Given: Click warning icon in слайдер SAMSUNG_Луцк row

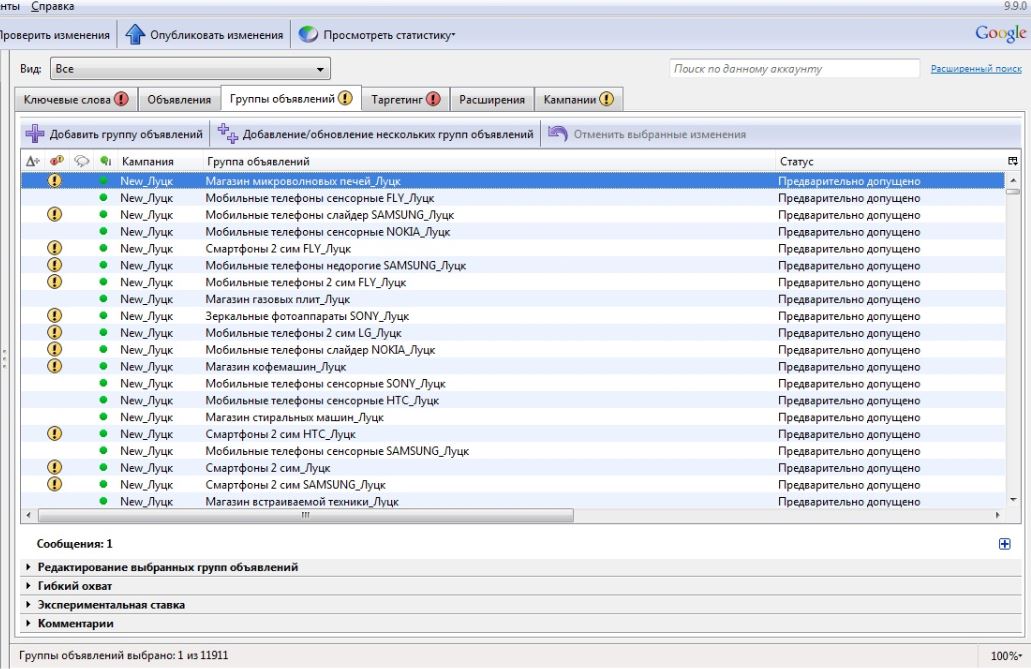Looking at the screenshot, I should point(55,214).
